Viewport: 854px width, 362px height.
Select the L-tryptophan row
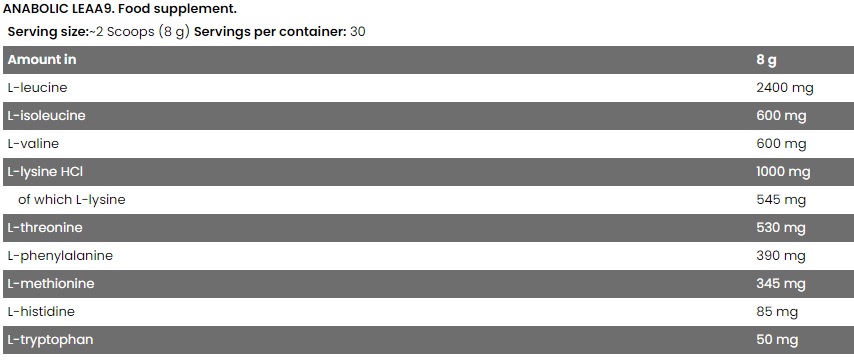click(x=427, y=340)
